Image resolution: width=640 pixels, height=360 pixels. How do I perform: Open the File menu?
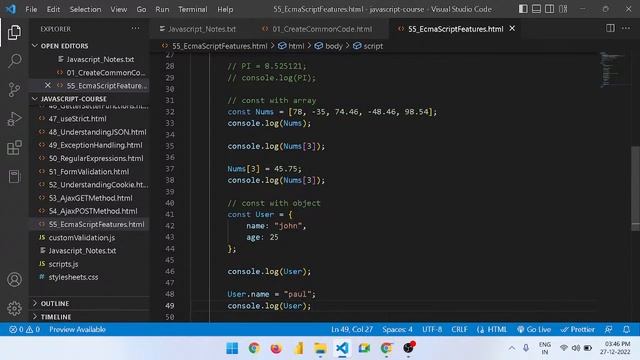pyautogui.click(x=31, y=9)
